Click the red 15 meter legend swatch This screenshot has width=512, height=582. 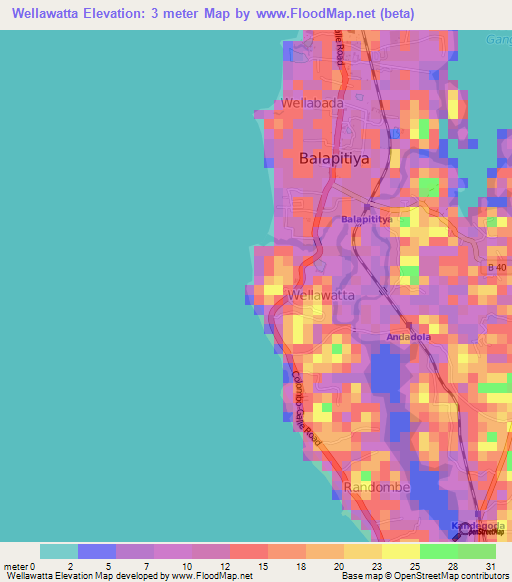tap(249, 551)
